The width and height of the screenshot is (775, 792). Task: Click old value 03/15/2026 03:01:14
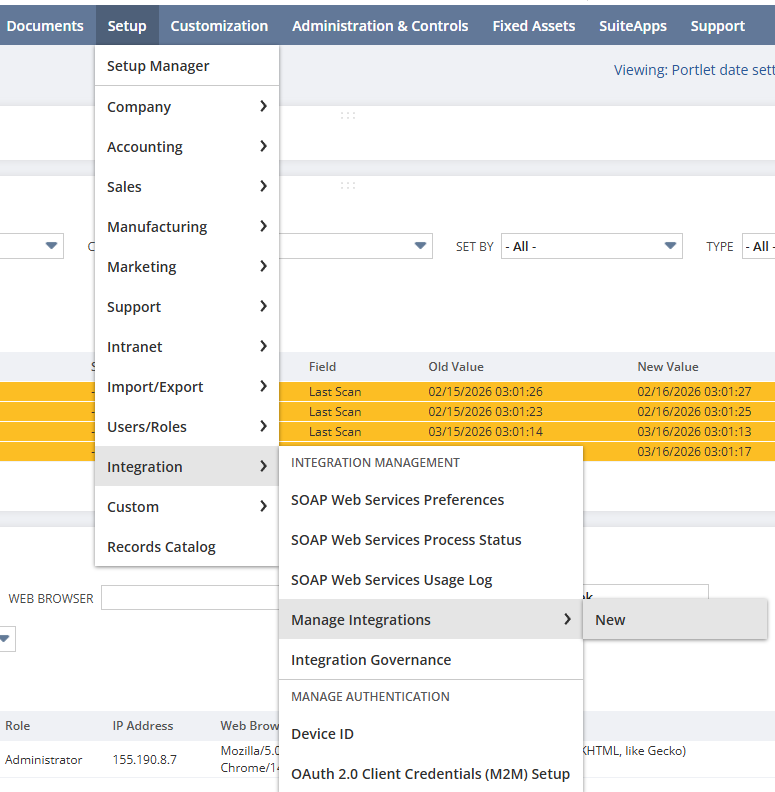coord(486,432)
